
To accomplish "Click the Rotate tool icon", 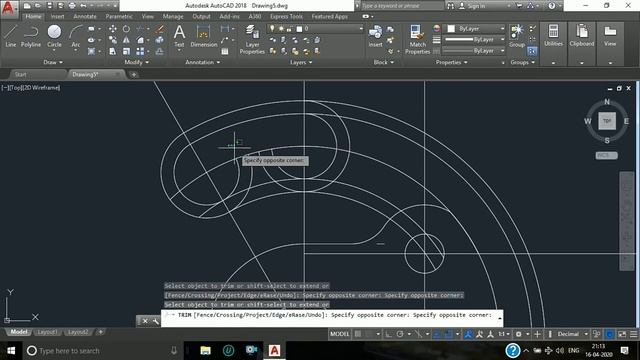I will [127, 29].
